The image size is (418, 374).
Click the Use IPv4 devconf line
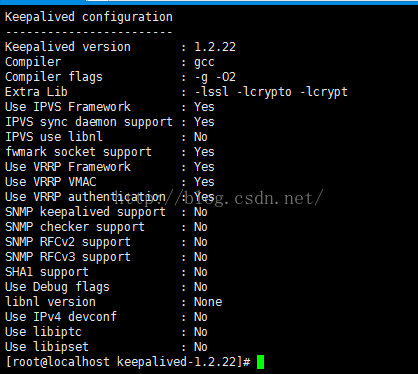[x=106, y=317]
